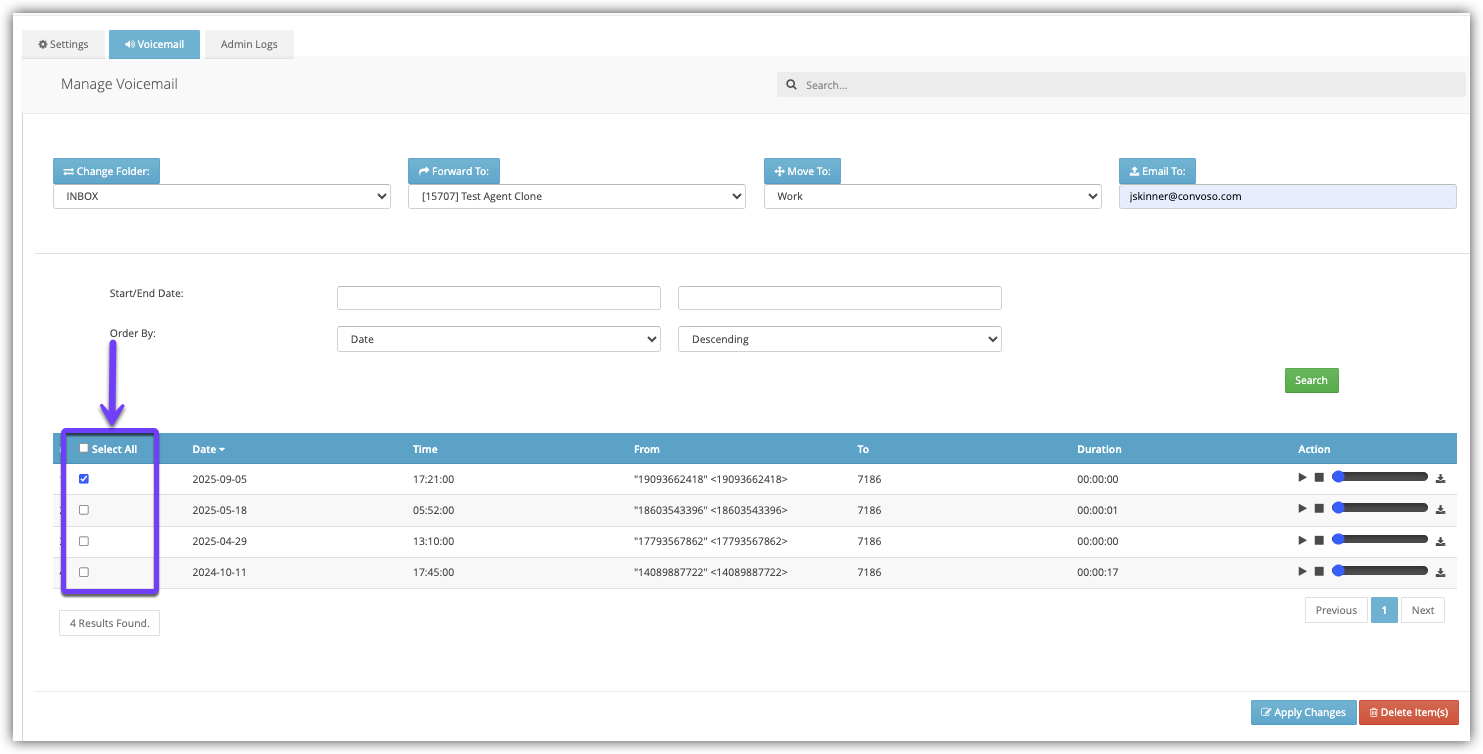Download the 2024-10-11 voicemail recording
The height and width of the screenshot is (754, 1483).
coord(1440,572)
